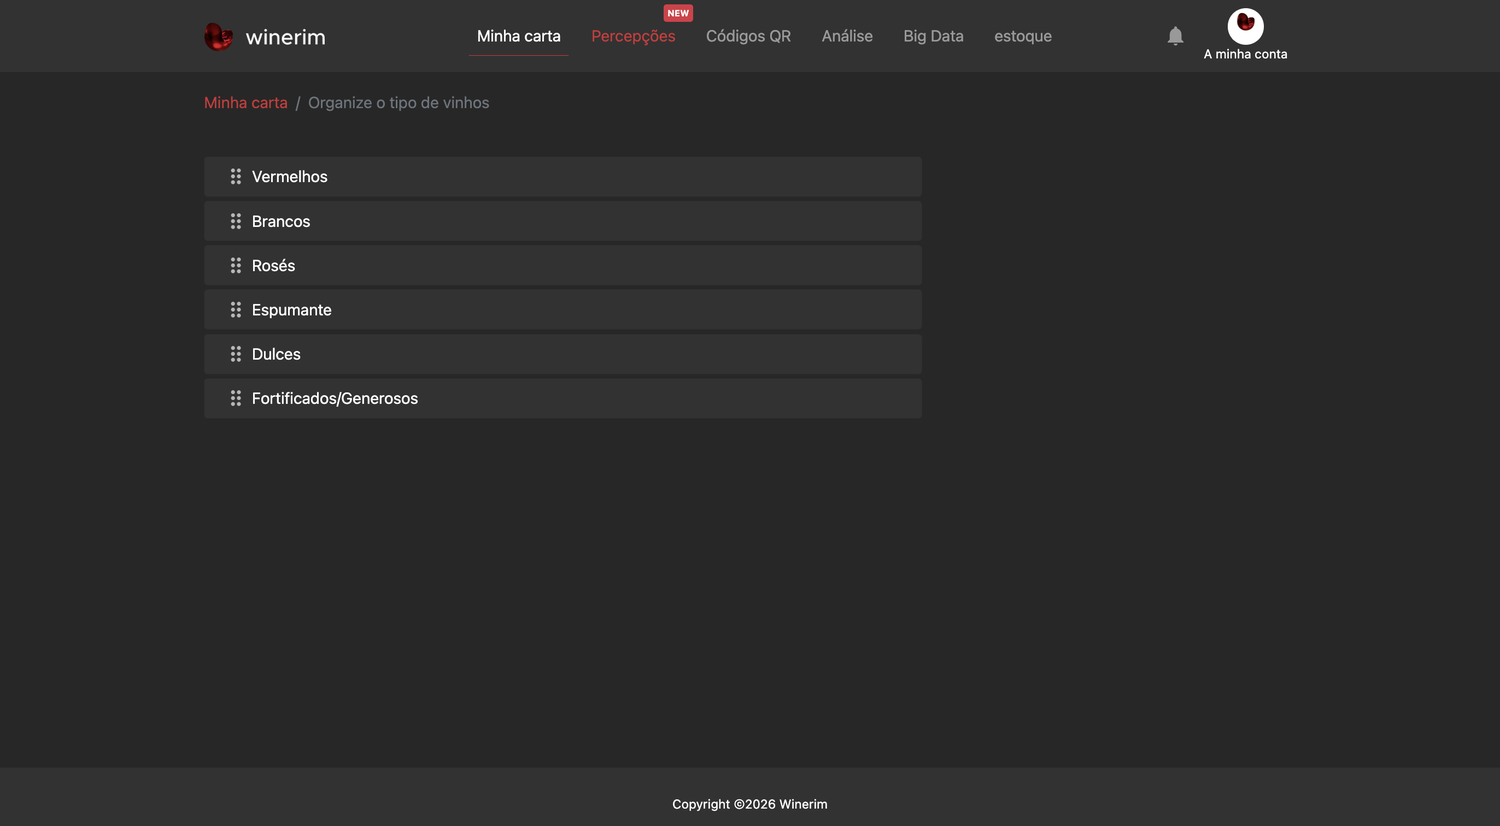
Task: Open the Percepções tab
Action: tap(633, 36)
